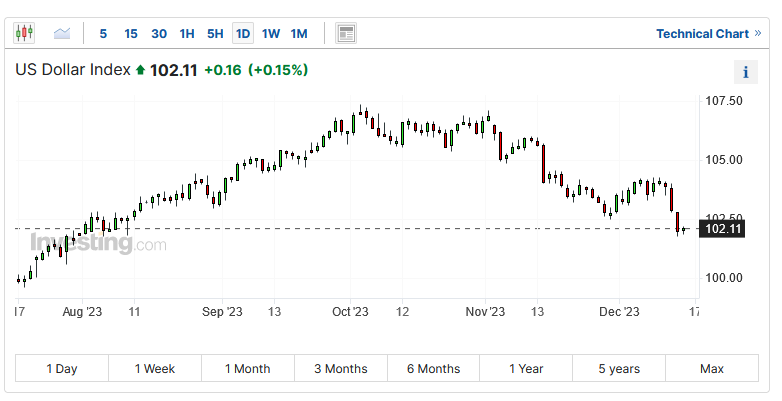Screen dimensions: 782x401
Task: Open the Technical Chart link
Action: (x=702, y=33)
